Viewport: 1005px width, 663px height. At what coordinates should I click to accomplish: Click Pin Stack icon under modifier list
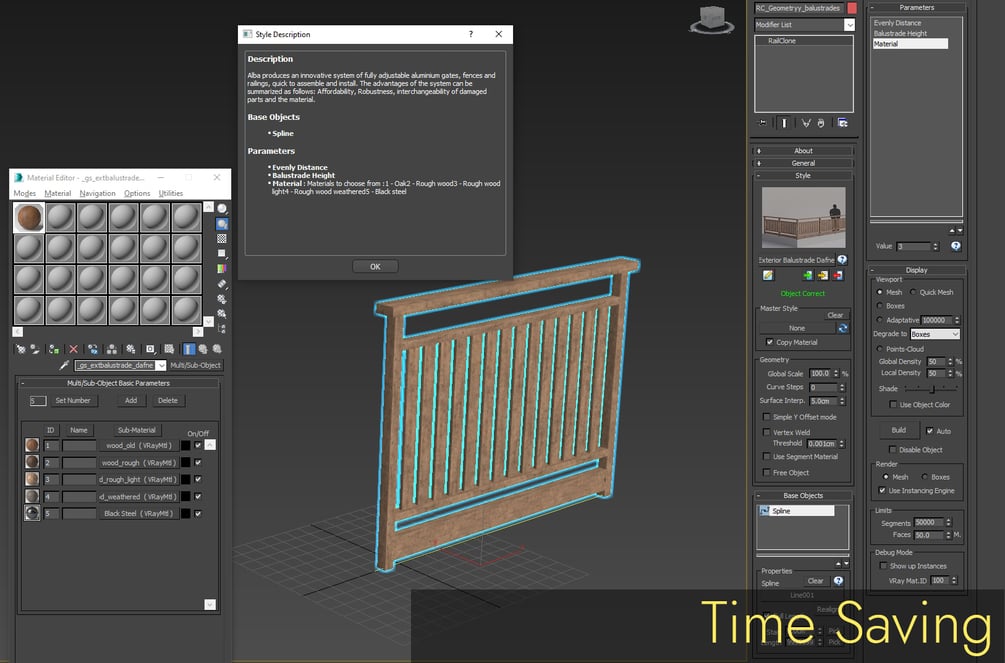click(x=763, y=122)
